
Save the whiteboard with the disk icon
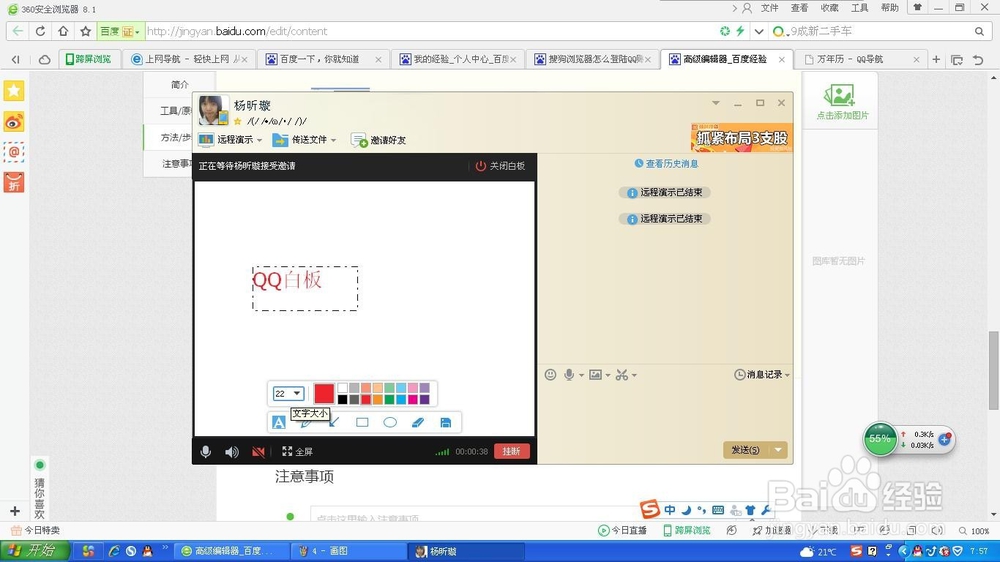[x=446, y=422]
